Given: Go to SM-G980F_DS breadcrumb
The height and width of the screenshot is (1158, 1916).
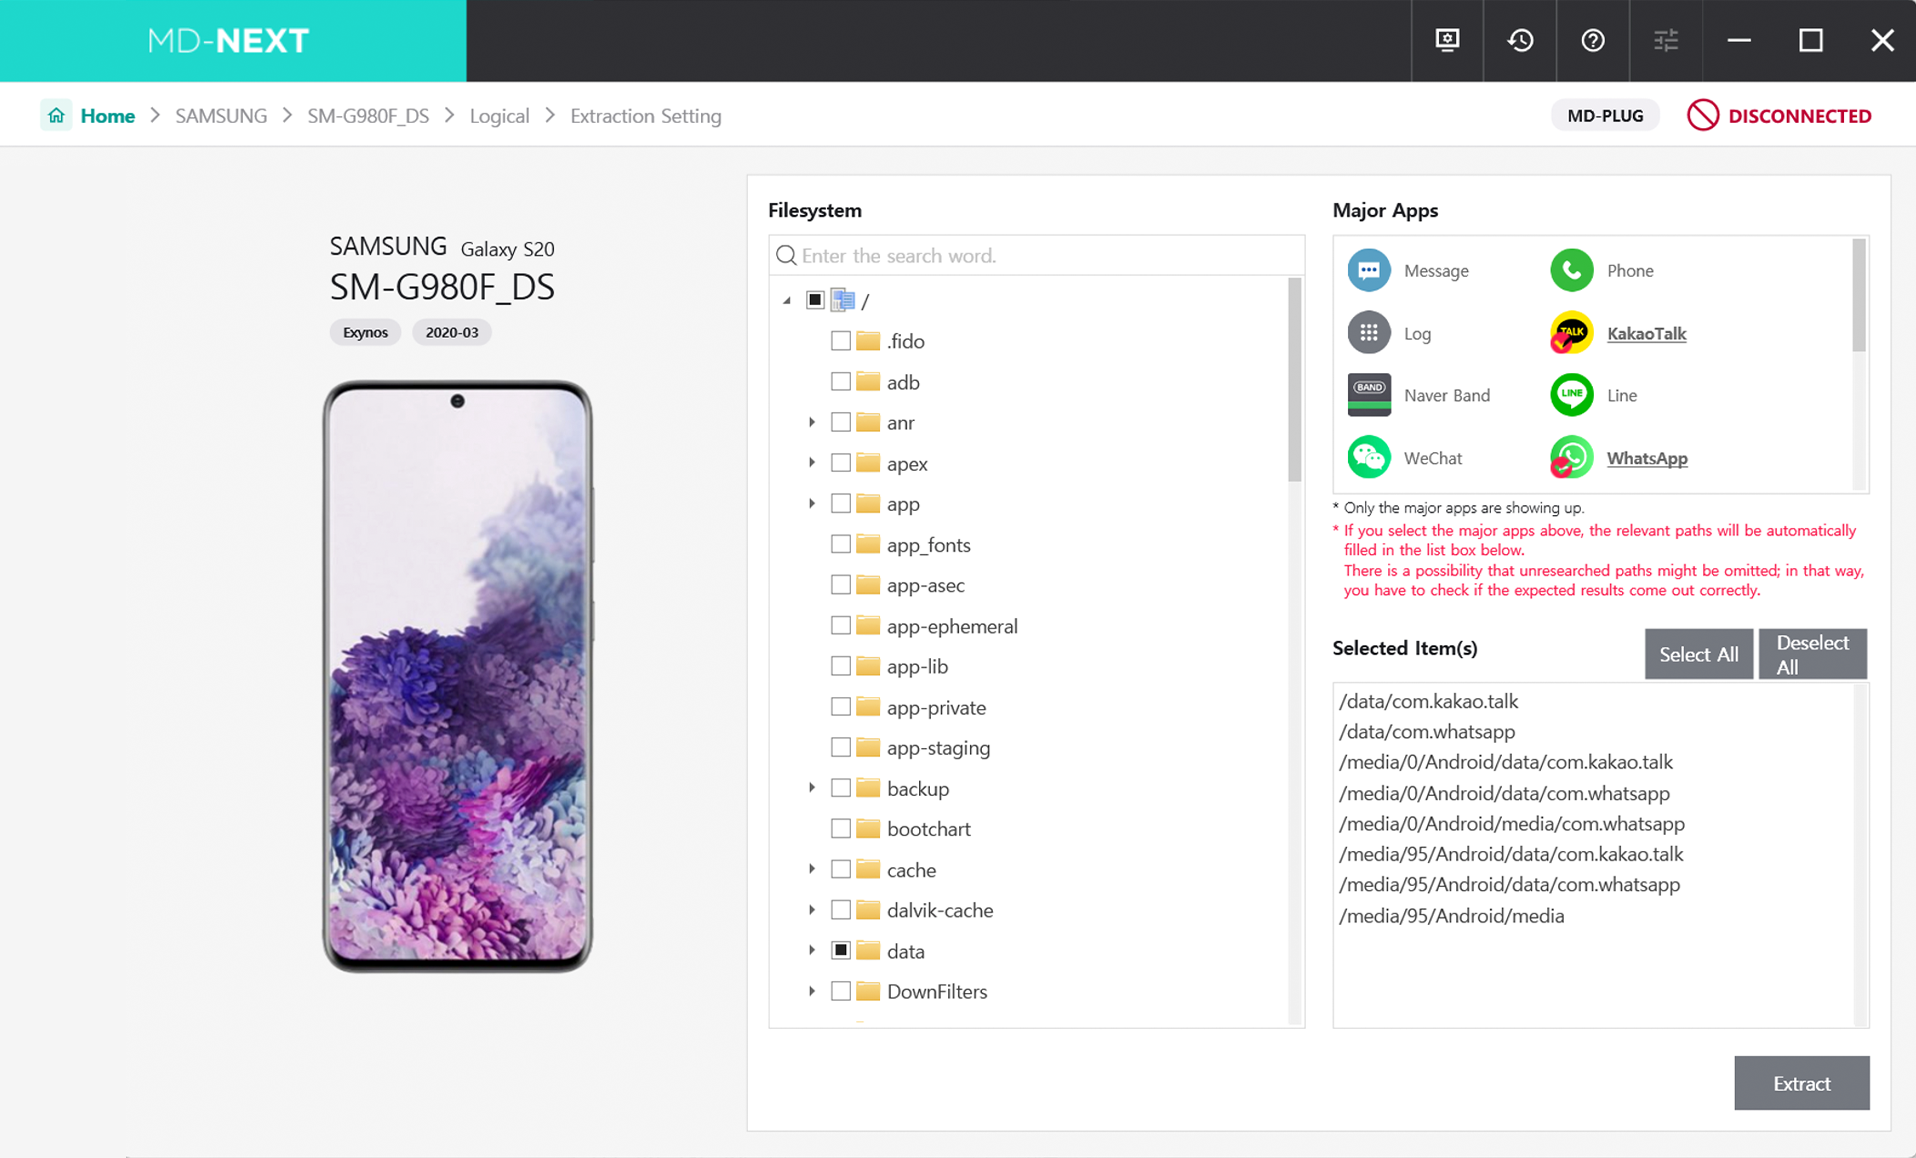Looking at the screenshot, I should (x=368, y=116).
